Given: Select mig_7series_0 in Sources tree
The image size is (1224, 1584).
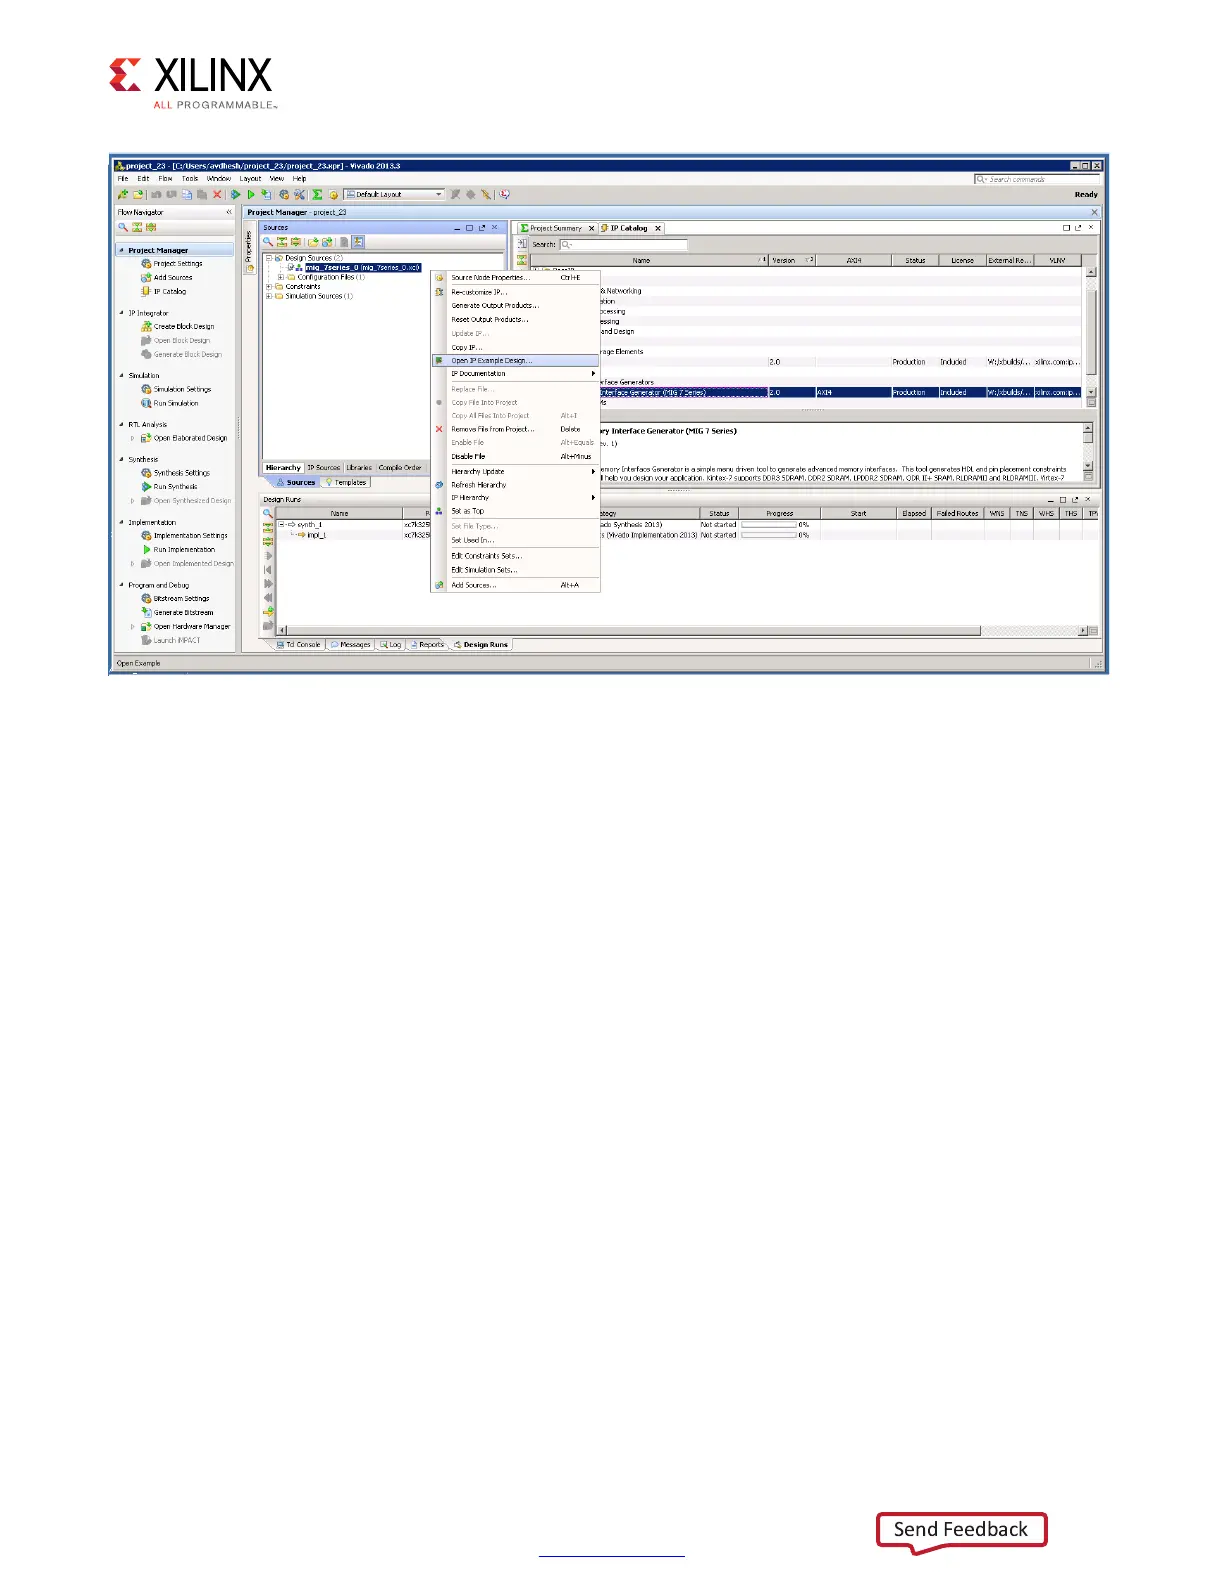Looking at the screenshot, I should (x=363, y=268).
